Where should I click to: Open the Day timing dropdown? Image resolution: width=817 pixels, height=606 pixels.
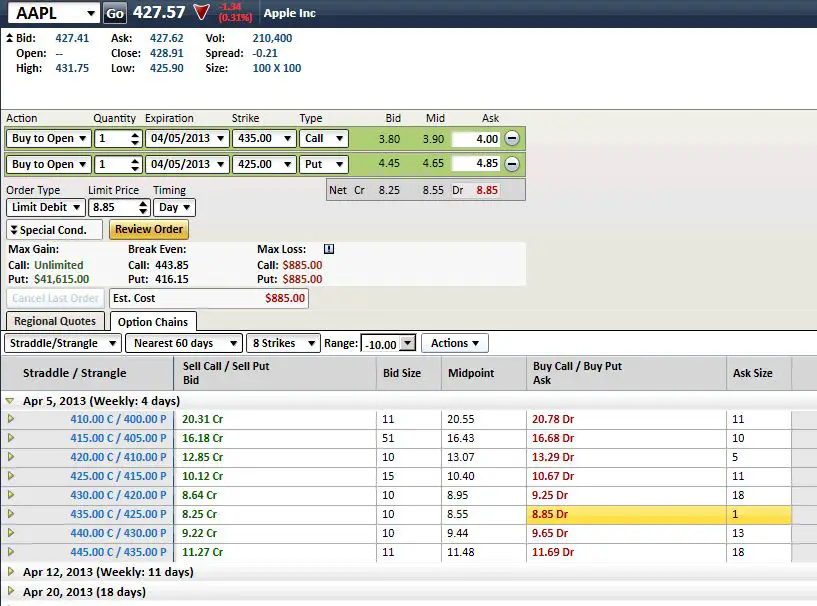175,207
